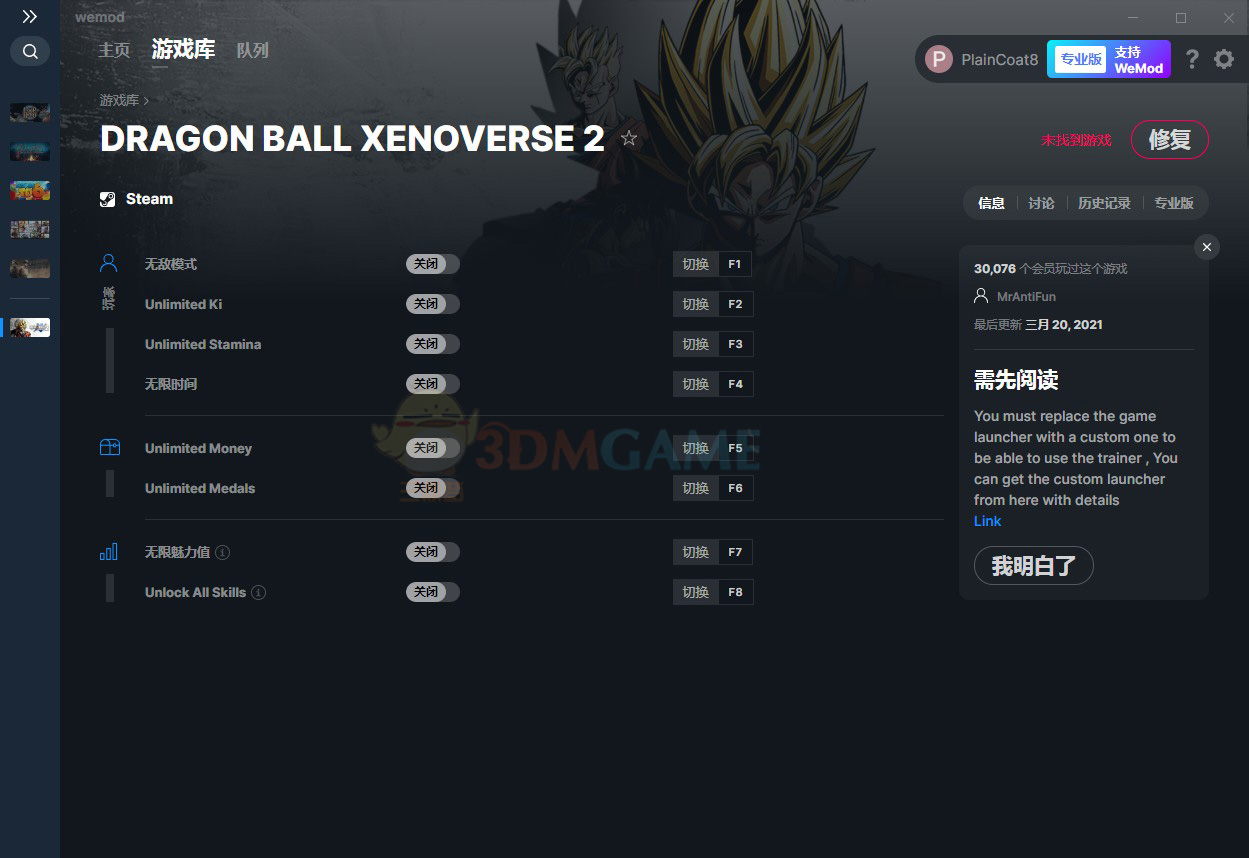Enable the Unlimited Ki switch
This screenshot has width=1249, height=858.
click(x=433, y=304)
